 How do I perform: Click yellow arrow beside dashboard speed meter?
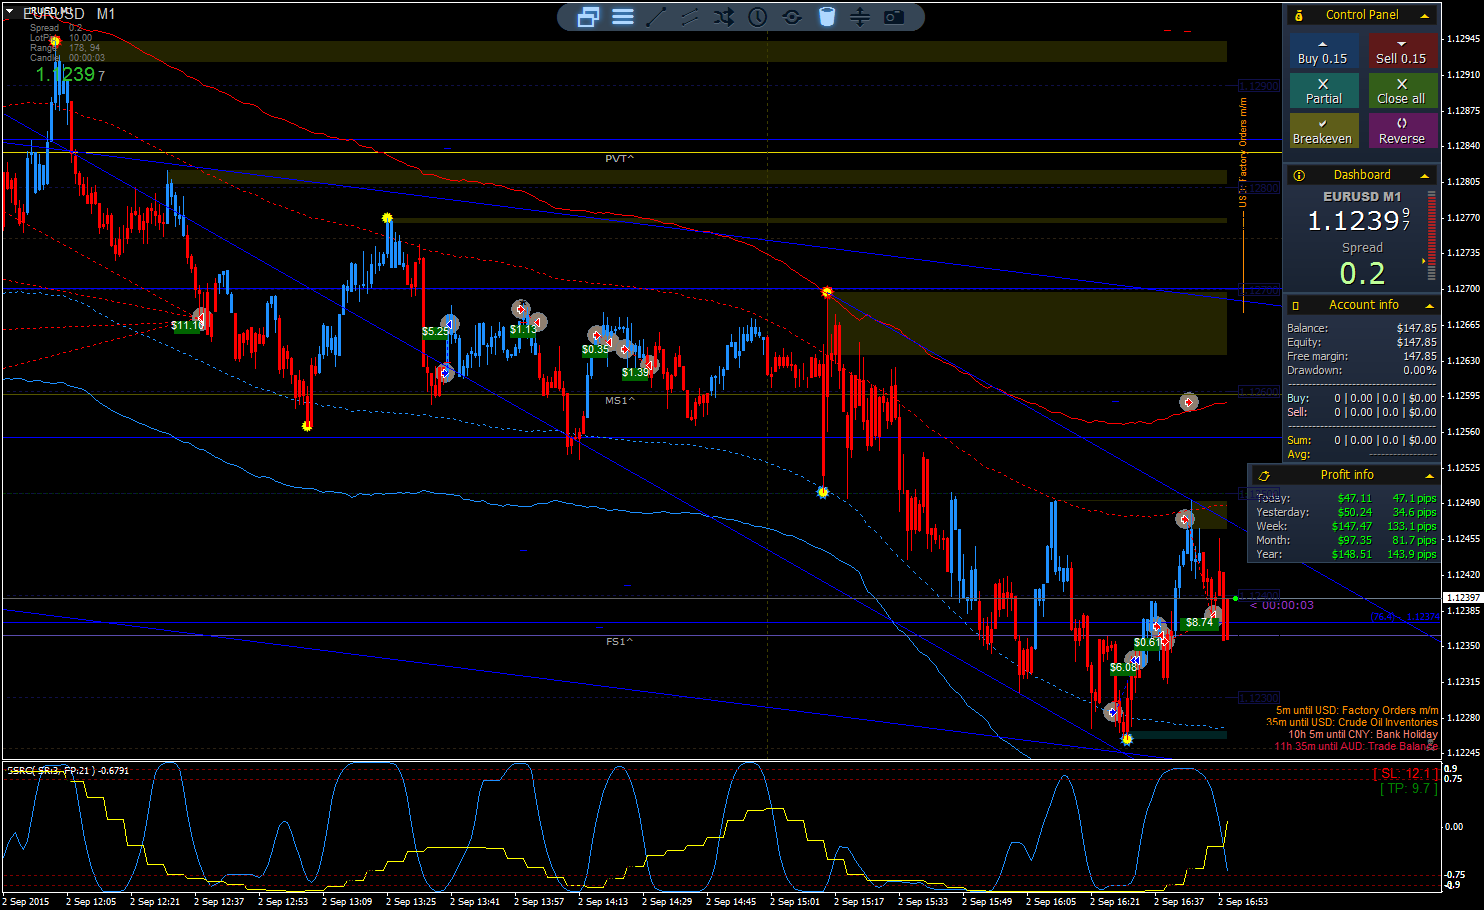point(1424,262)
